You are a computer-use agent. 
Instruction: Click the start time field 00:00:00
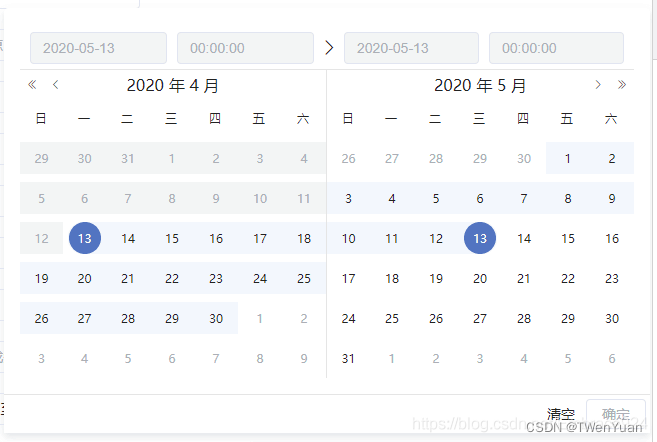pyautogui.click(x=246, y=48)
